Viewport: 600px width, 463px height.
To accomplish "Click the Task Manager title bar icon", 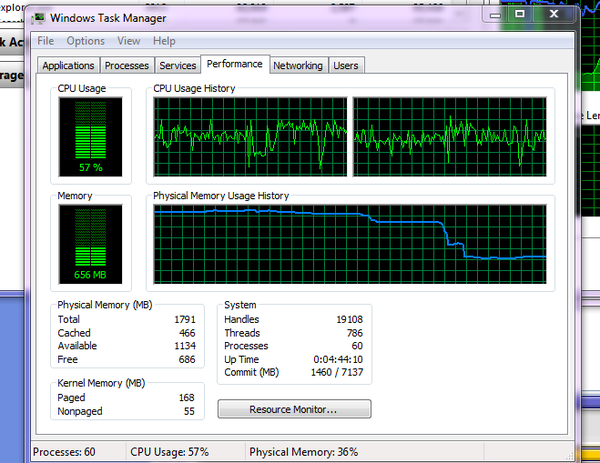I will pyautogui.click(x=41, y=18).
